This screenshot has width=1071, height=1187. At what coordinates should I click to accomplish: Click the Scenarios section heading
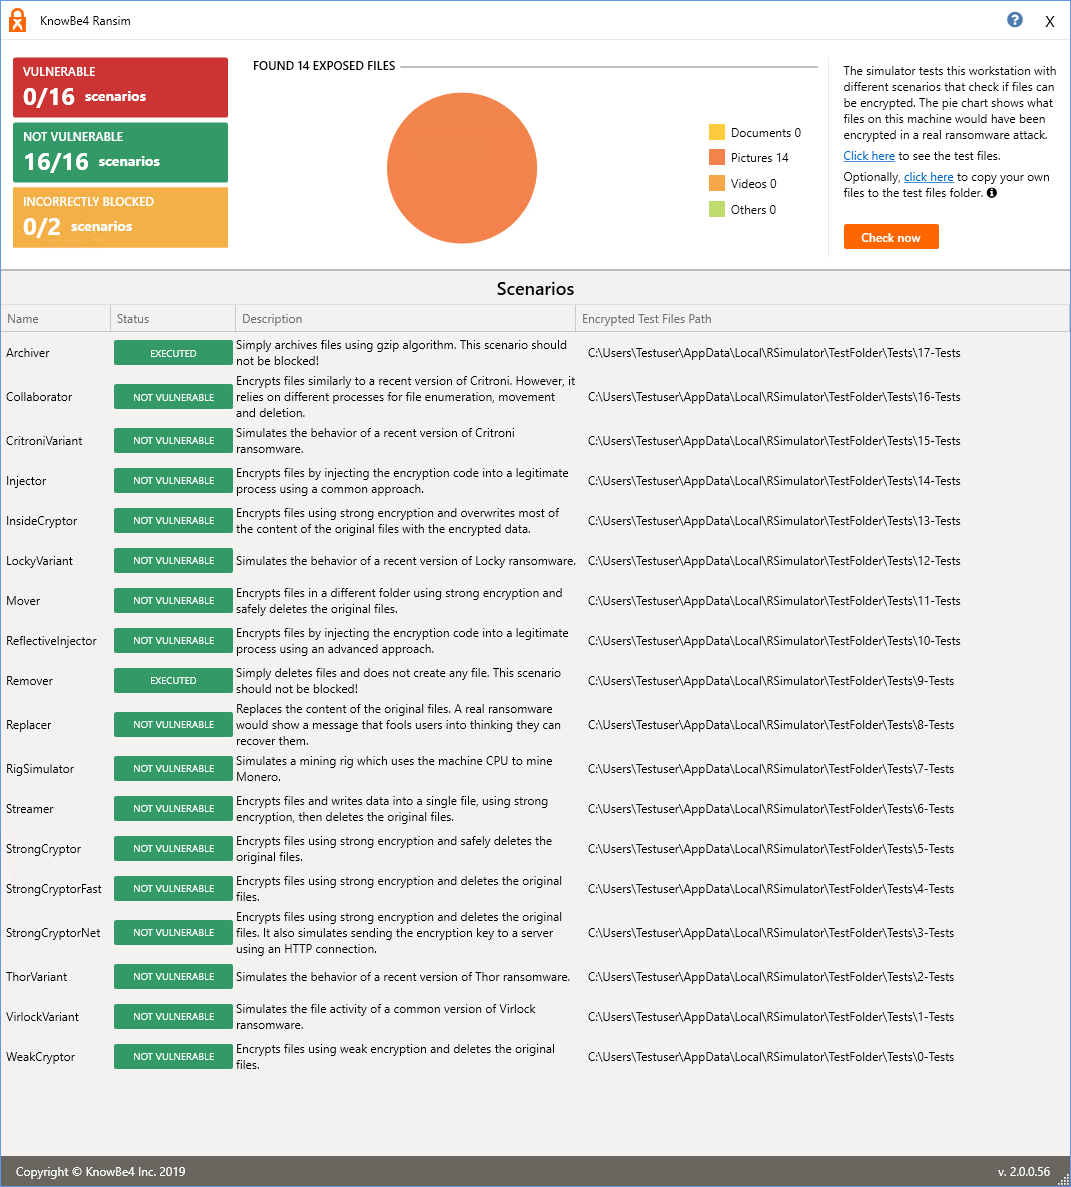535,288
